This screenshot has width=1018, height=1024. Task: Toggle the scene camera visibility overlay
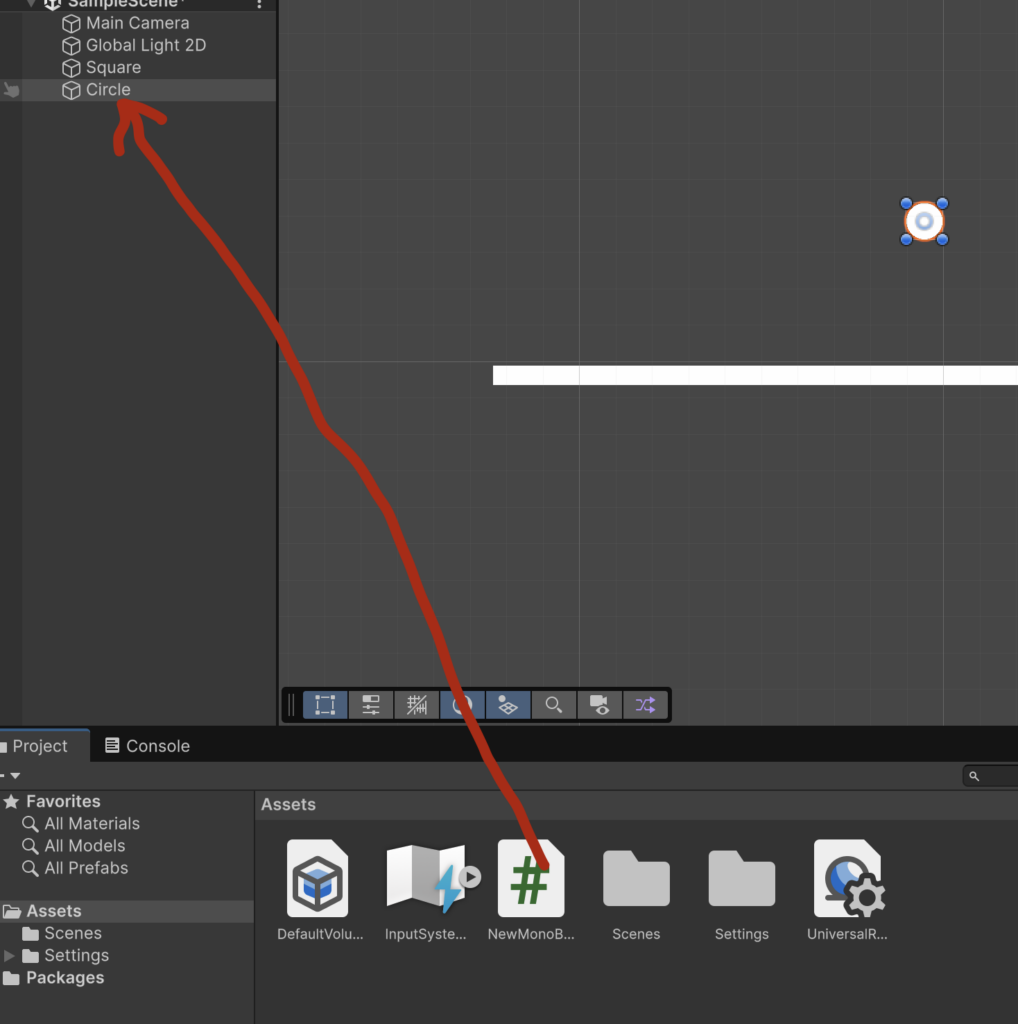coord(599,705)
